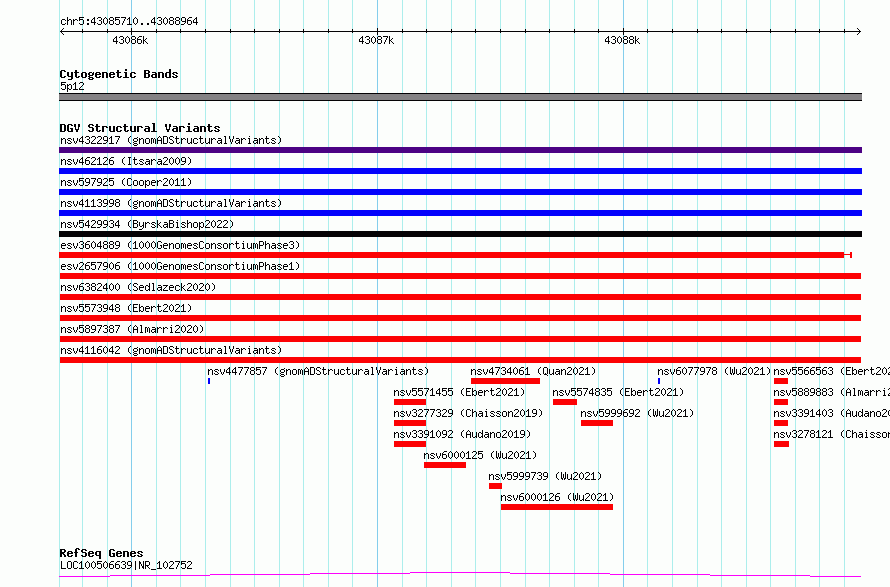Open nsv6077978 (Wu2021) label
This screenshot has height=587, width=890.
714,371
